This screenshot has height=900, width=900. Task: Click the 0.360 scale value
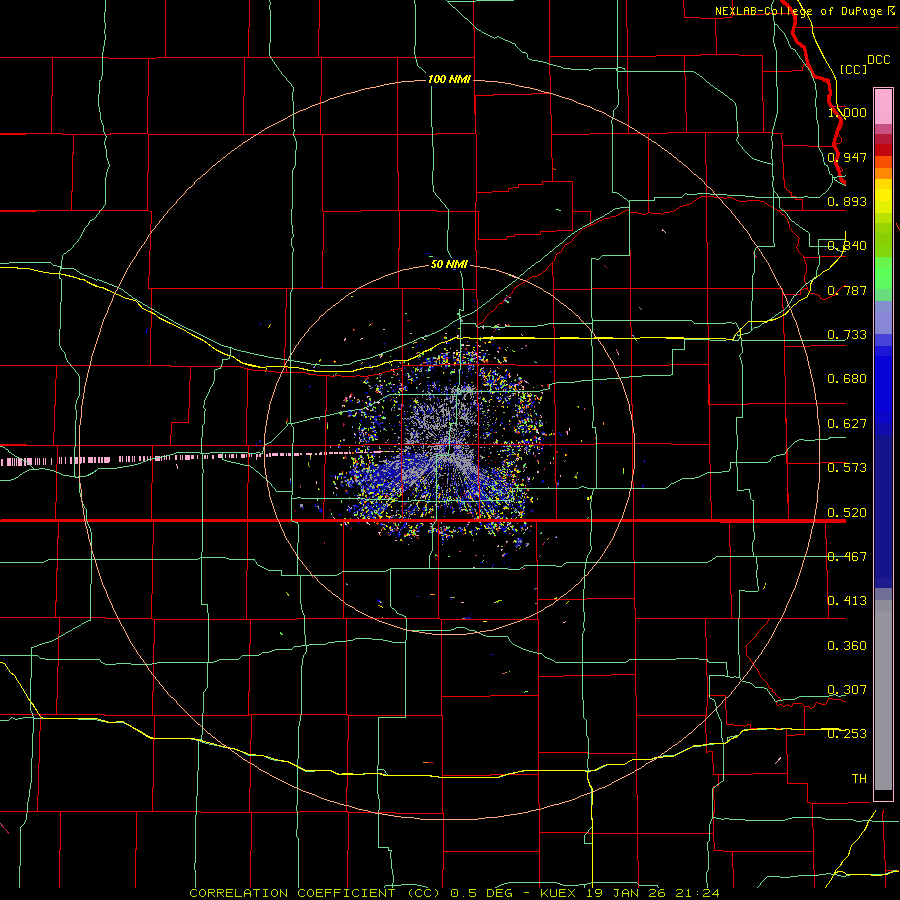847,646
